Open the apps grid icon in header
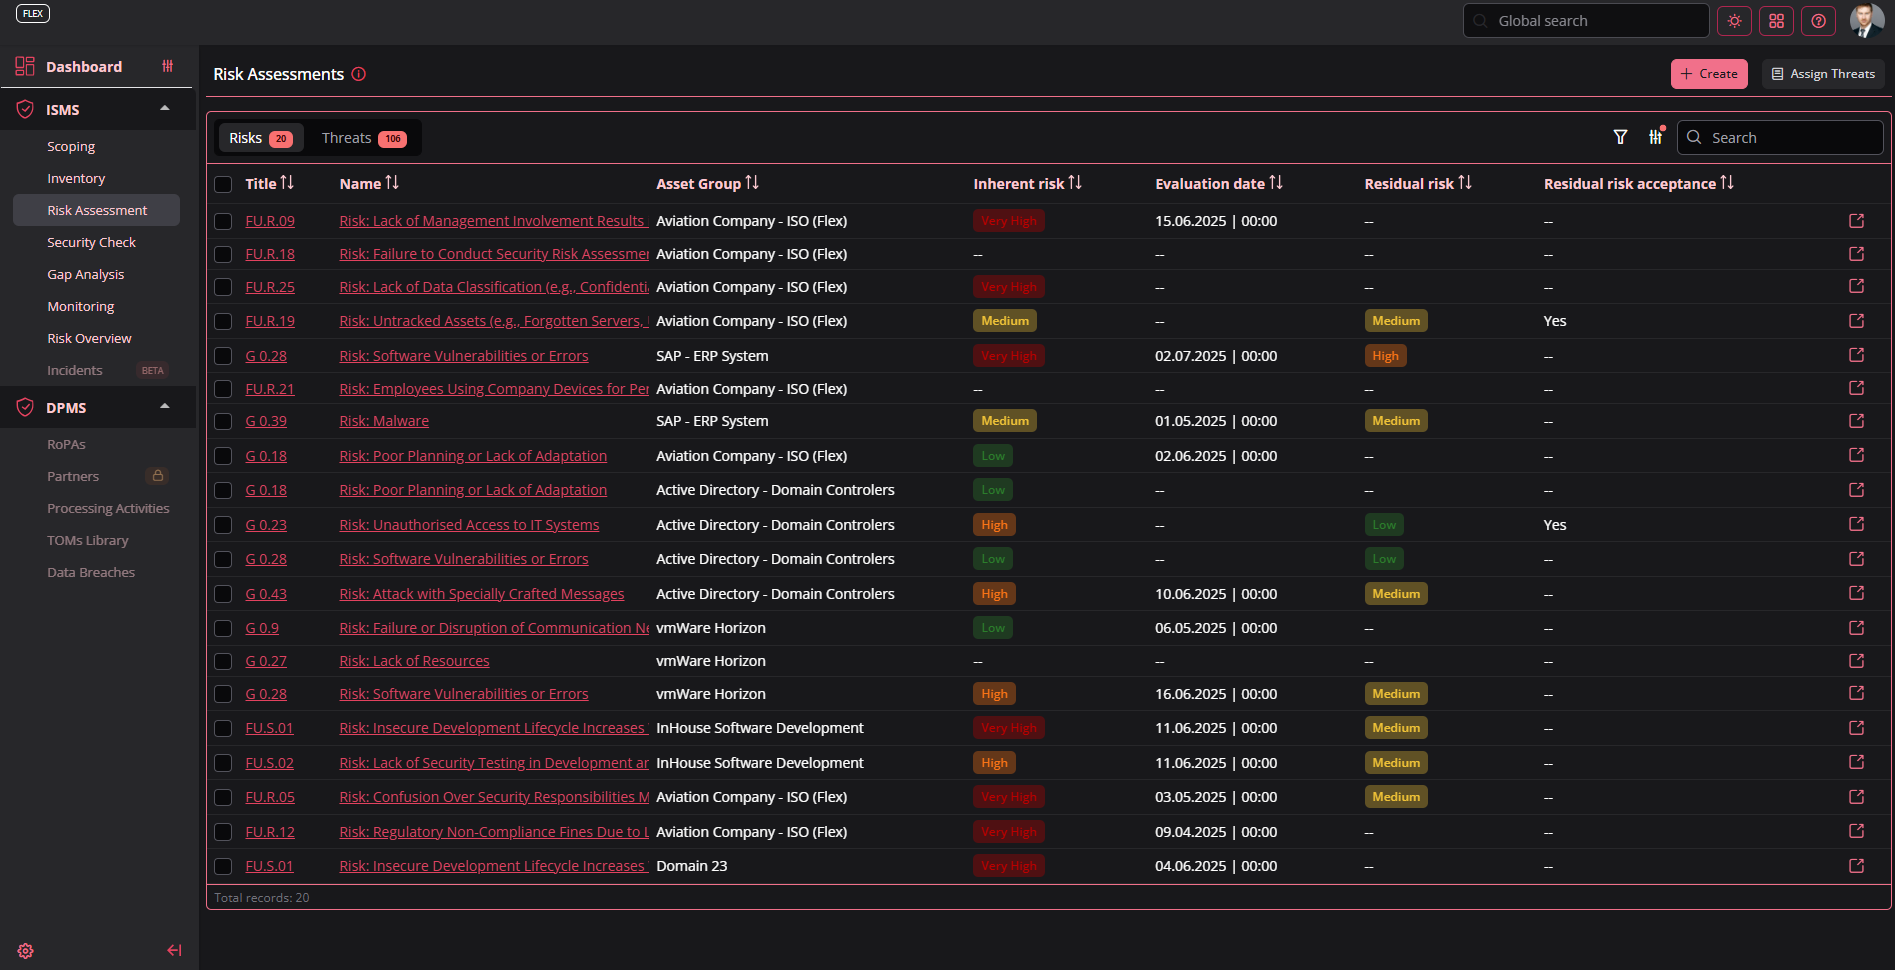 [1776, 21]
